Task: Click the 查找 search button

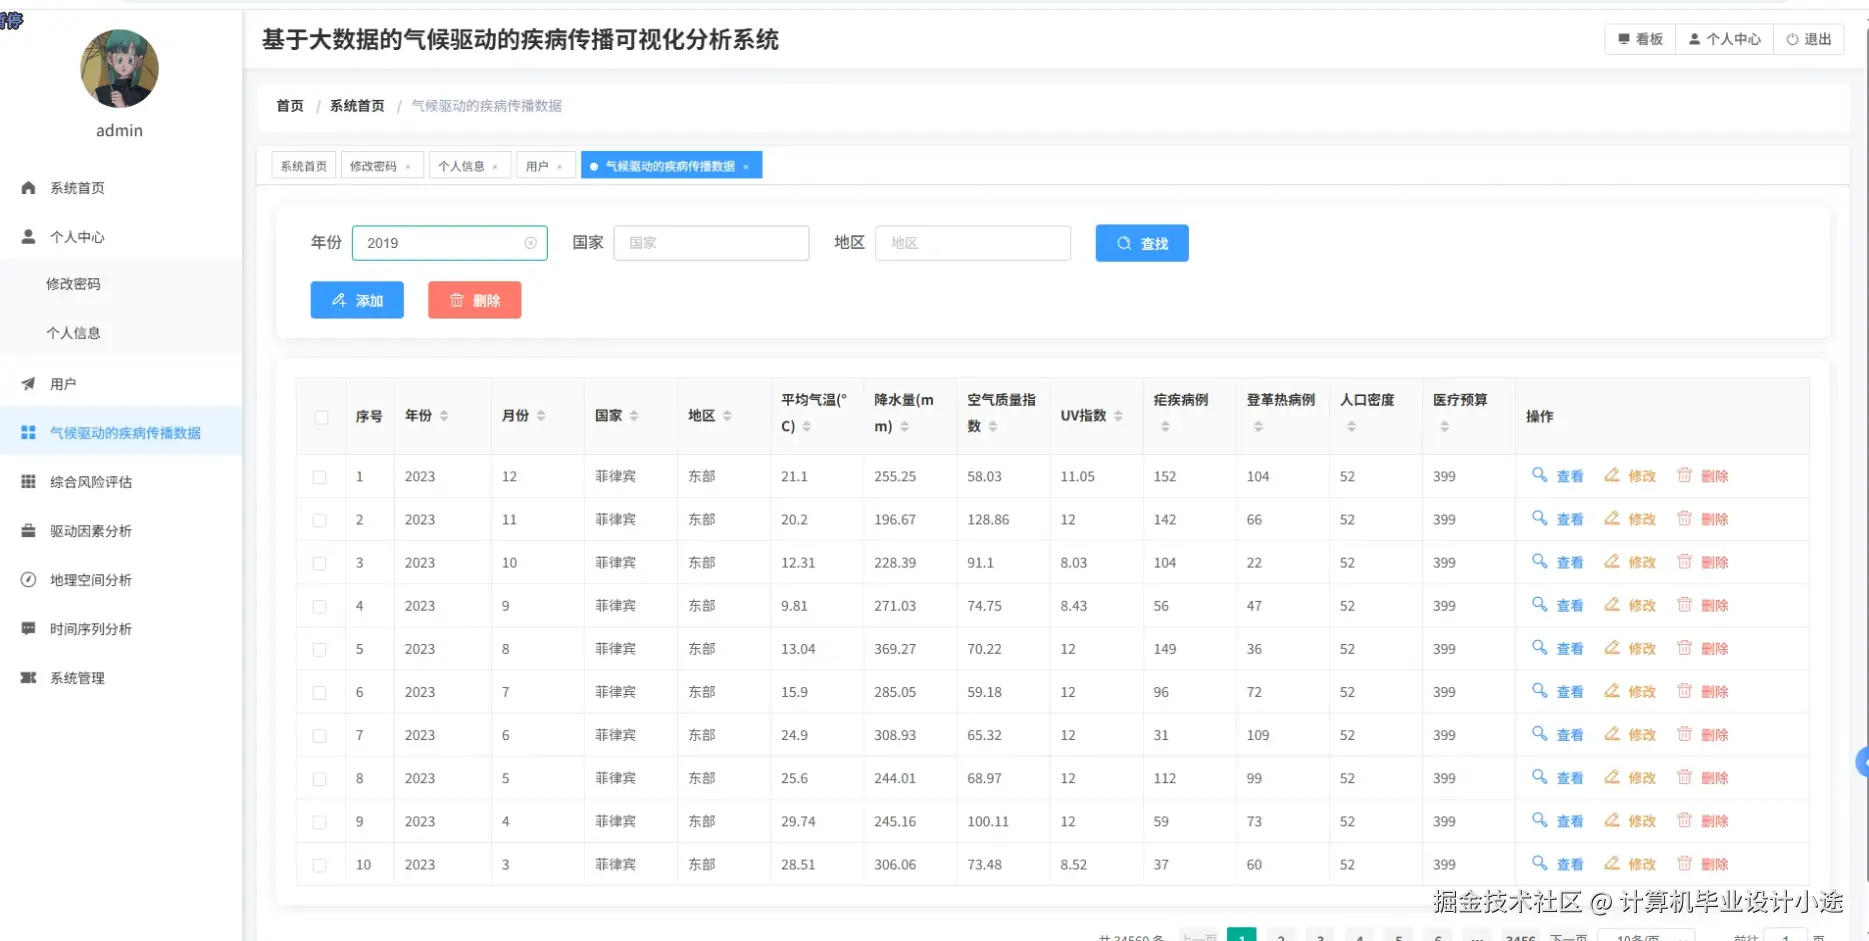Action: click(1141, 243)
